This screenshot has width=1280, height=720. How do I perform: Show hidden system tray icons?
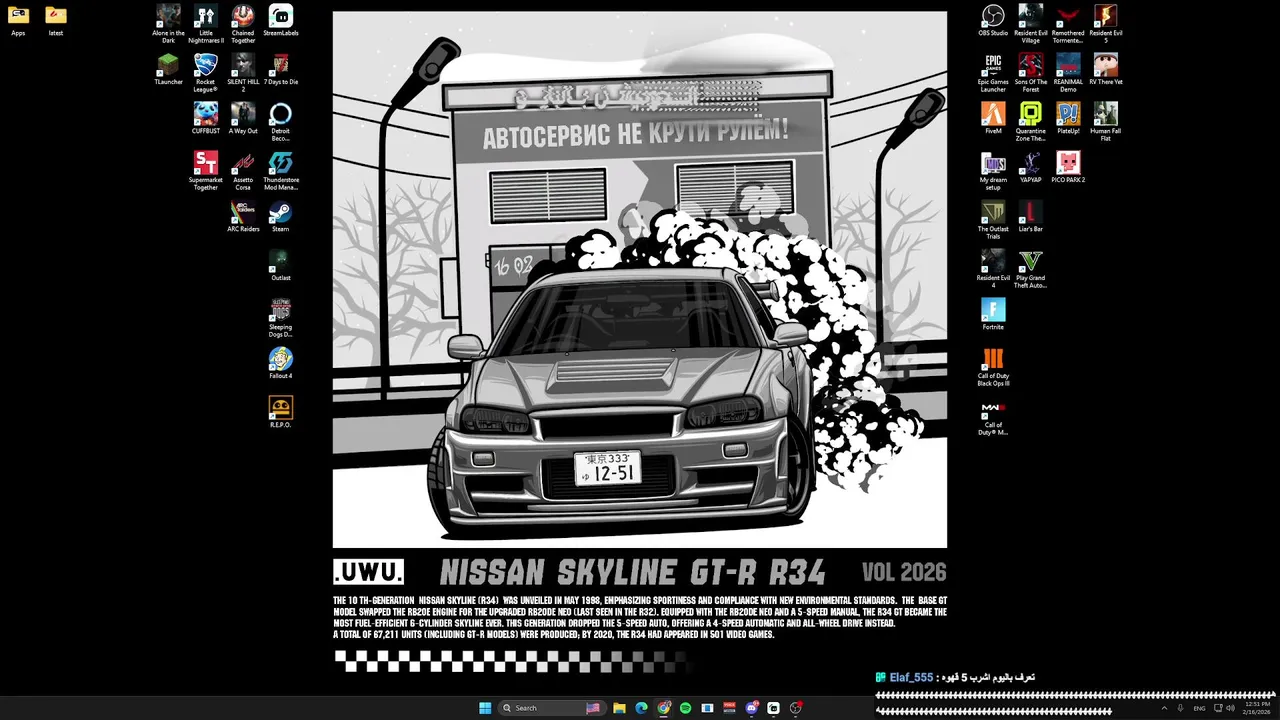pos(1164,708)
